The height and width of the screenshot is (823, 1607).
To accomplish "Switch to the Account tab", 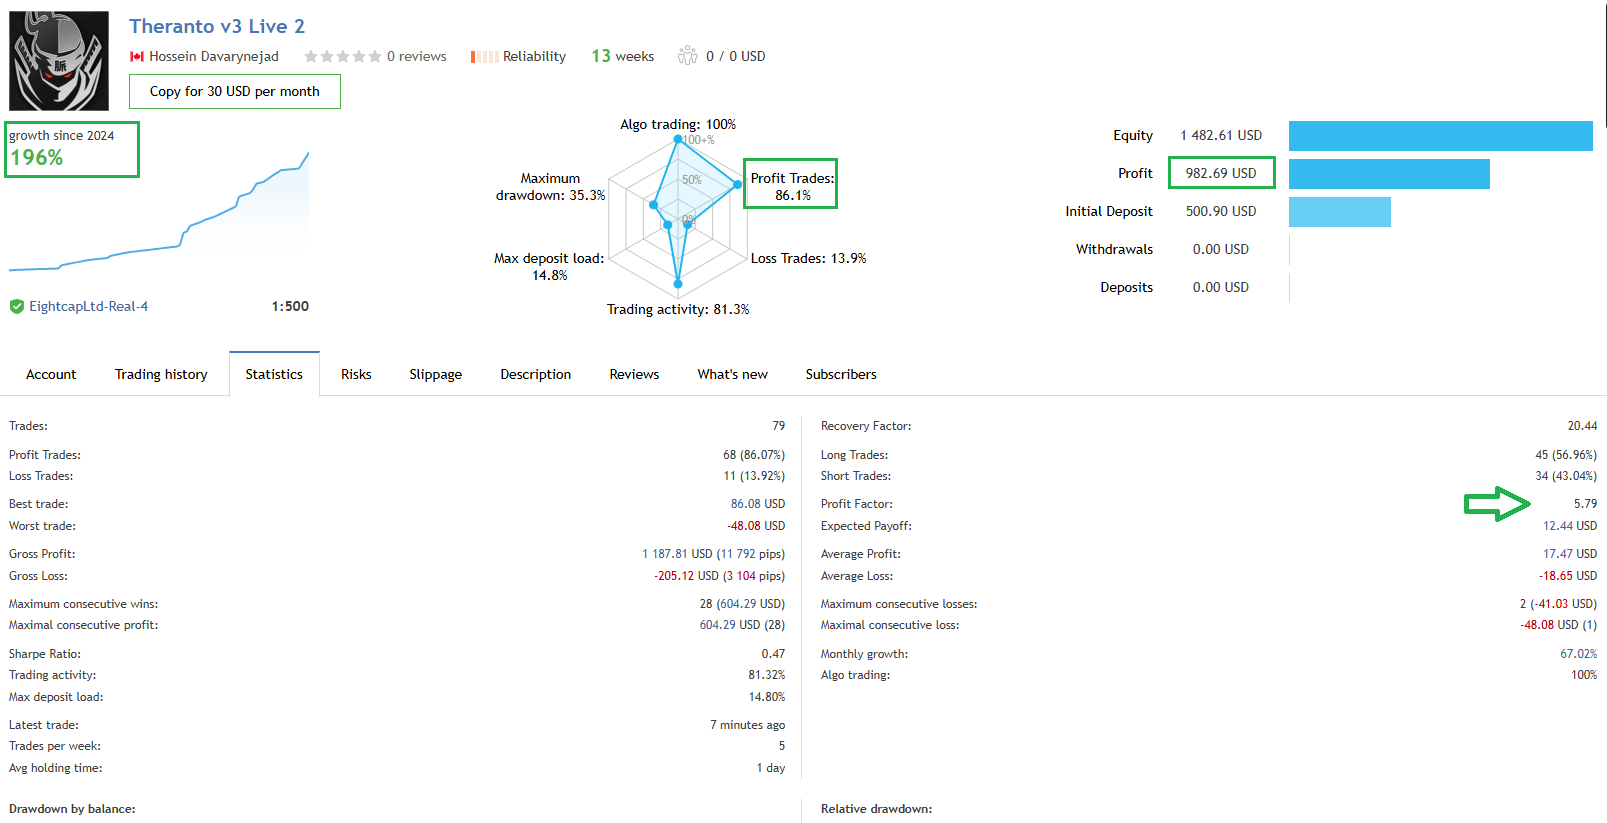I will click(51, 374).
